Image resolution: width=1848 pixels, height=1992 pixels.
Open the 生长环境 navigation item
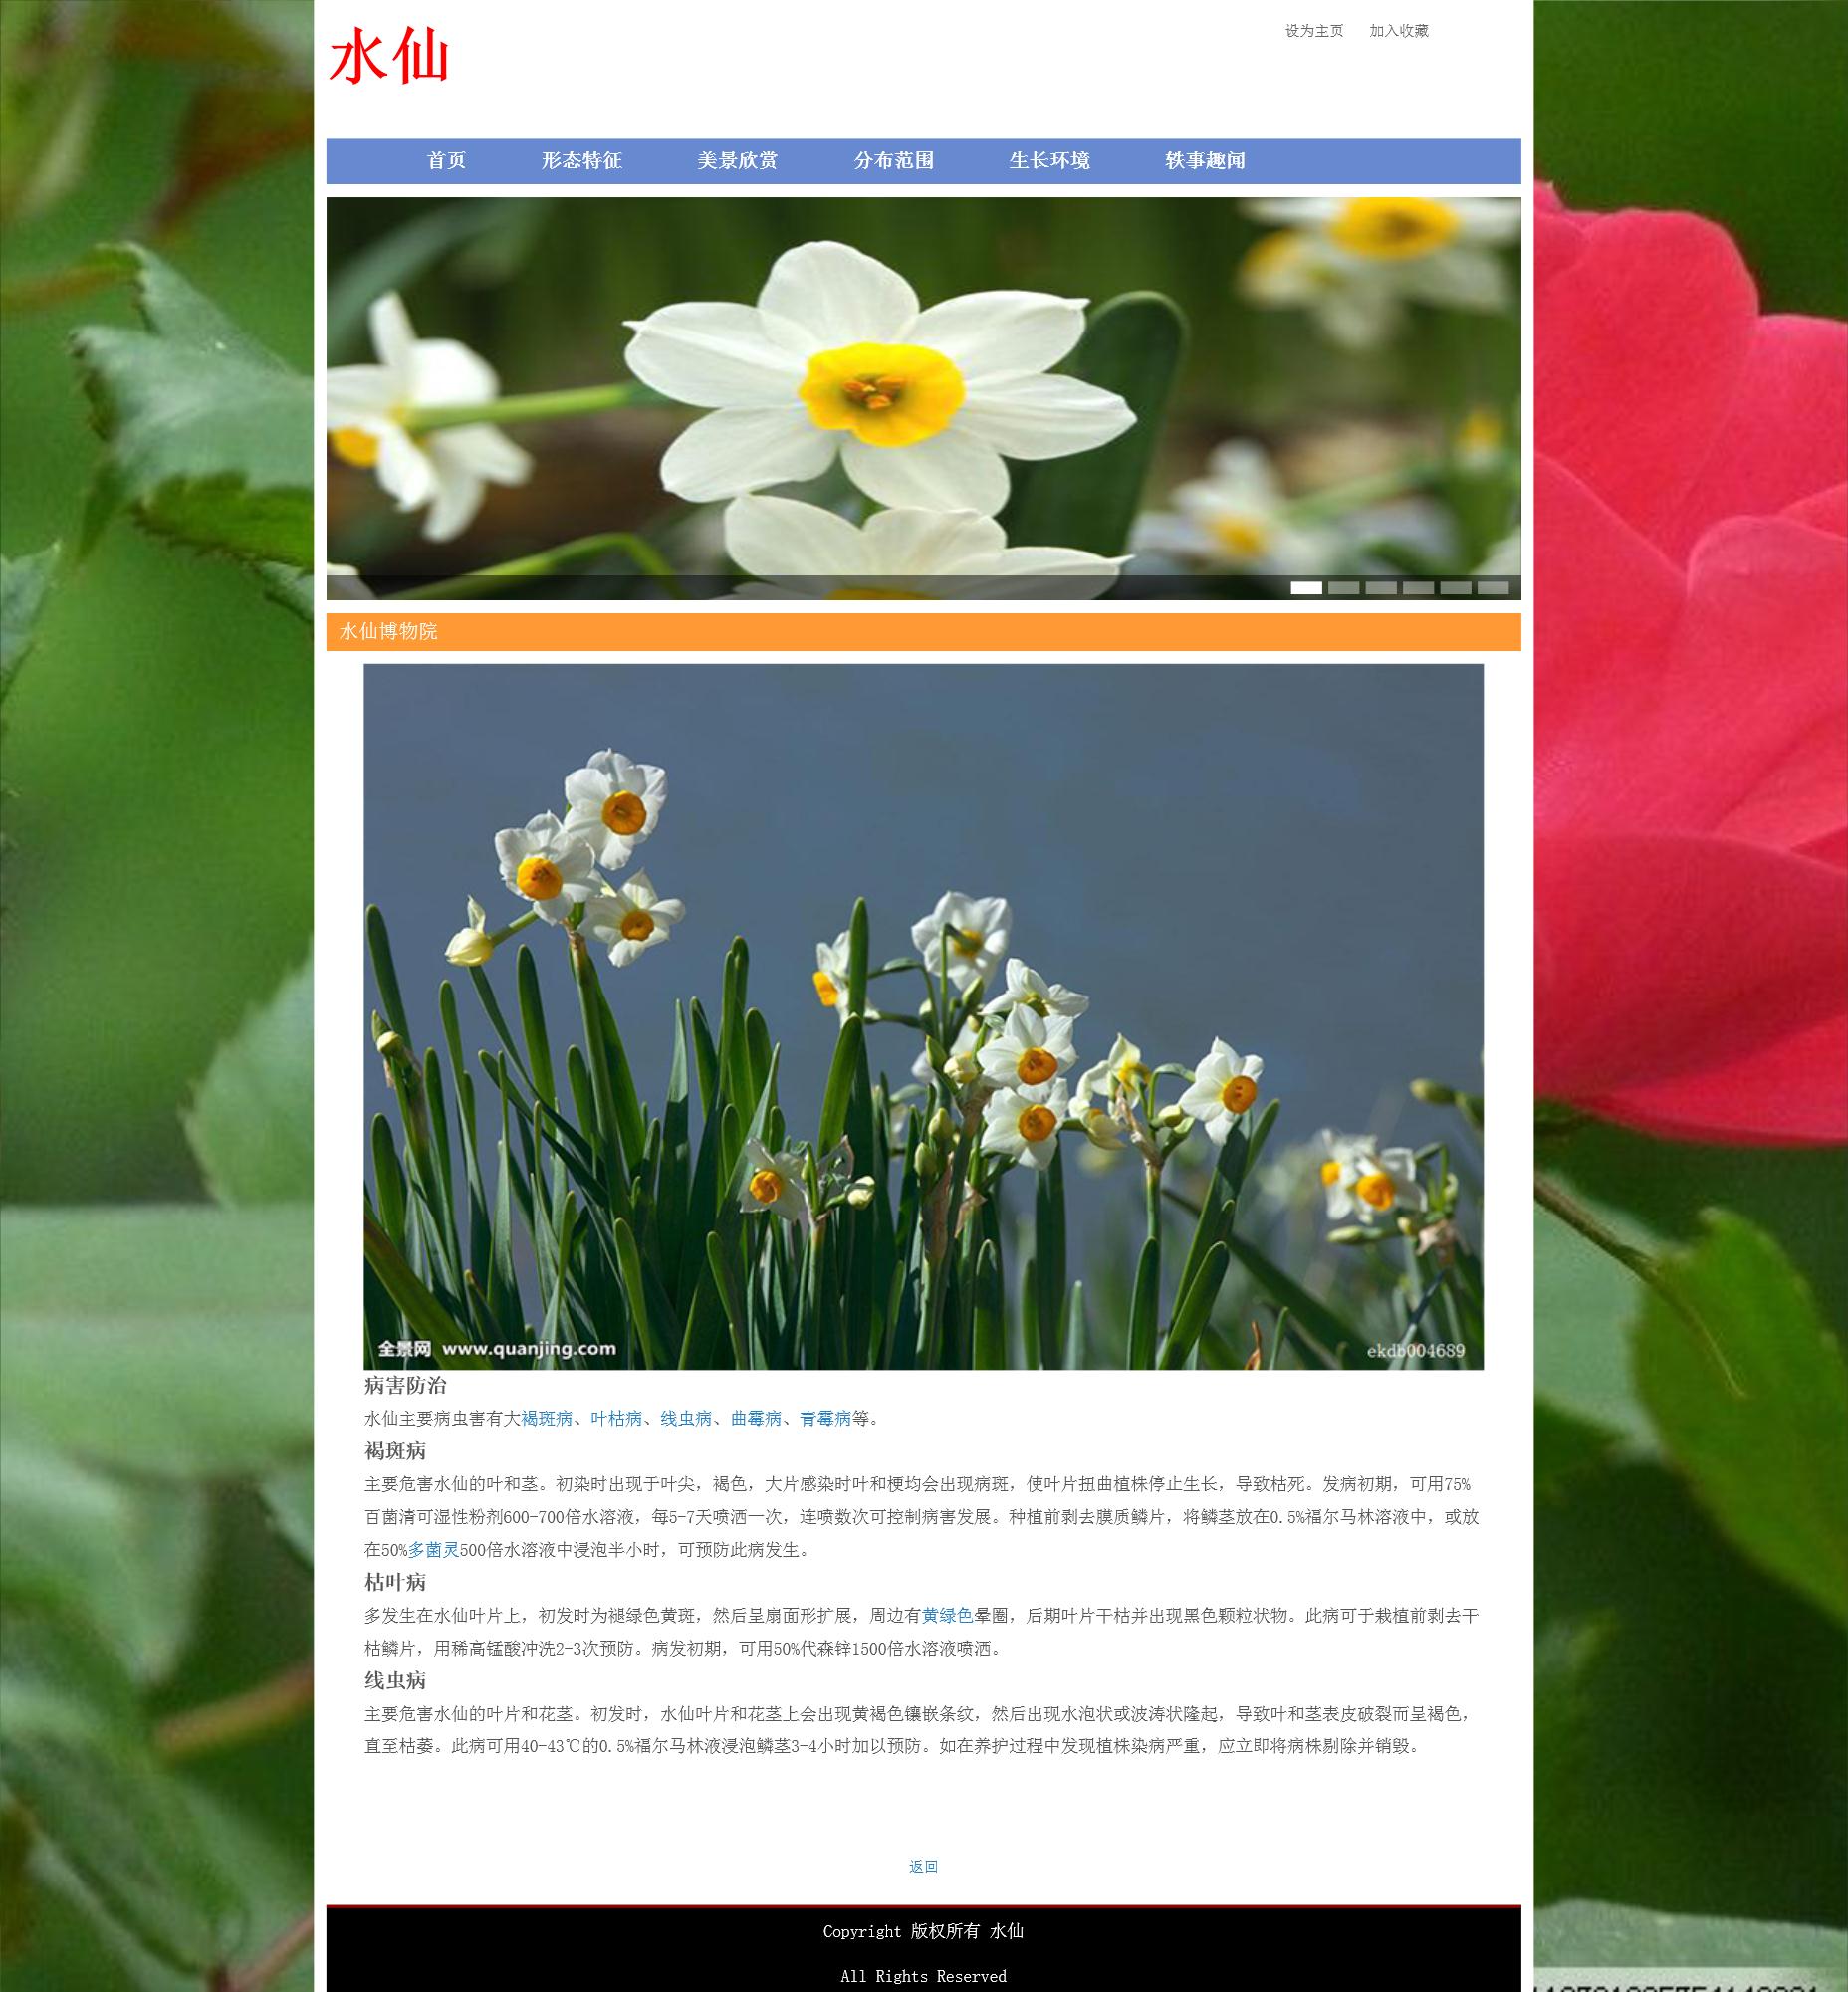tap(1049, 161)
